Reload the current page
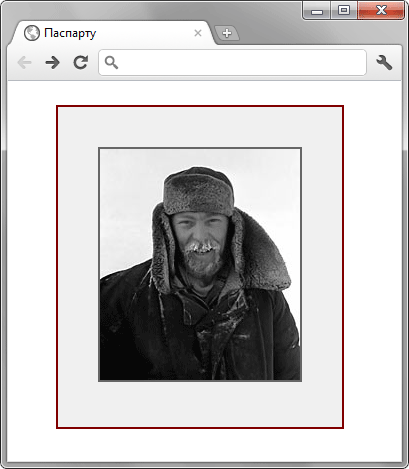 pyautogui.click(x=81, y=62)
